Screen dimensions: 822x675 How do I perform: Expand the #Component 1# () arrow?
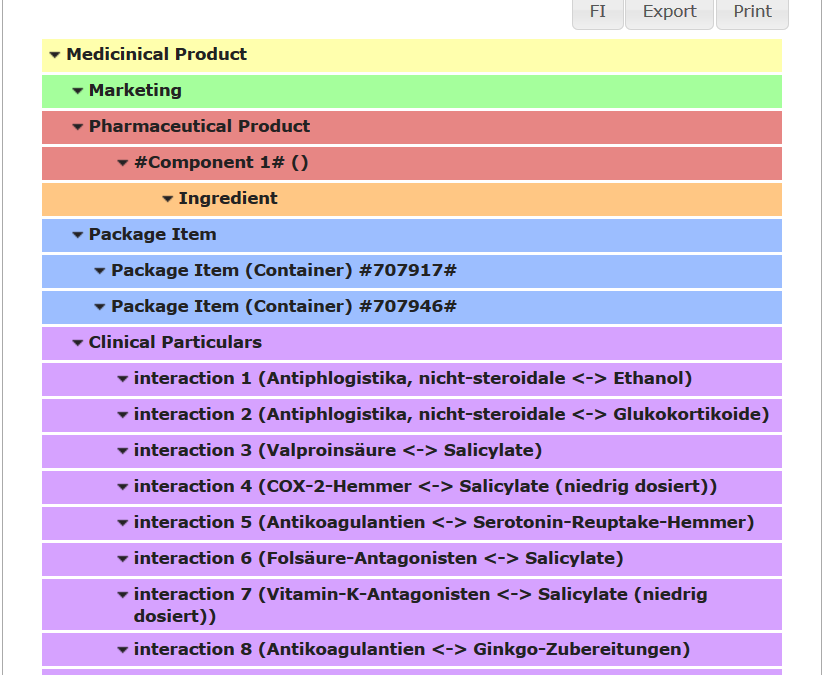pos(123,163)
